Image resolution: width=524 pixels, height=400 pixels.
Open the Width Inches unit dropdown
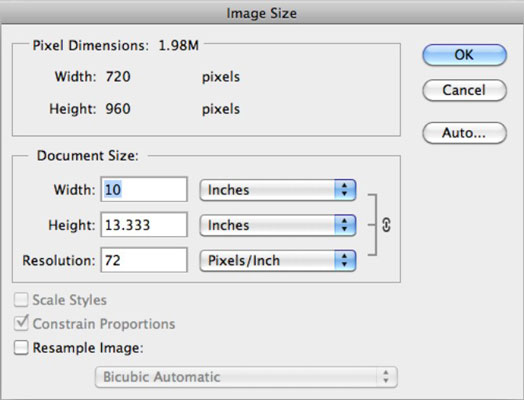click(278, 190)
